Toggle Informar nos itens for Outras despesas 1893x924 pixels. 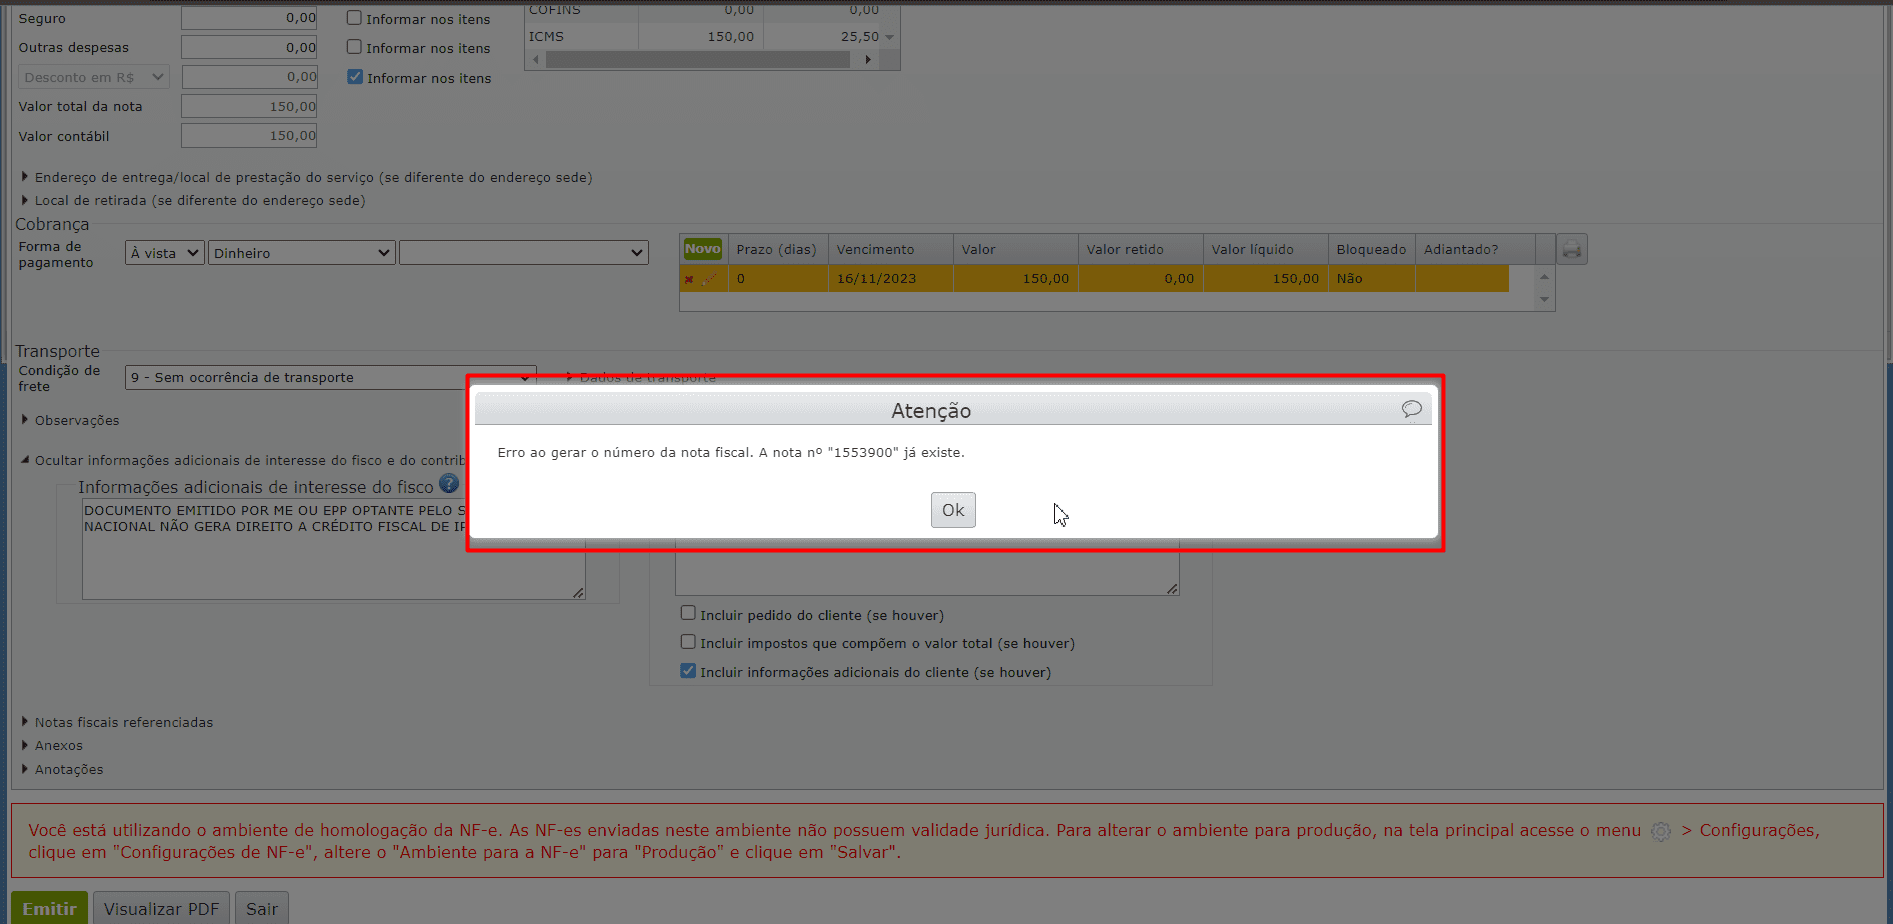click(354, 47)
